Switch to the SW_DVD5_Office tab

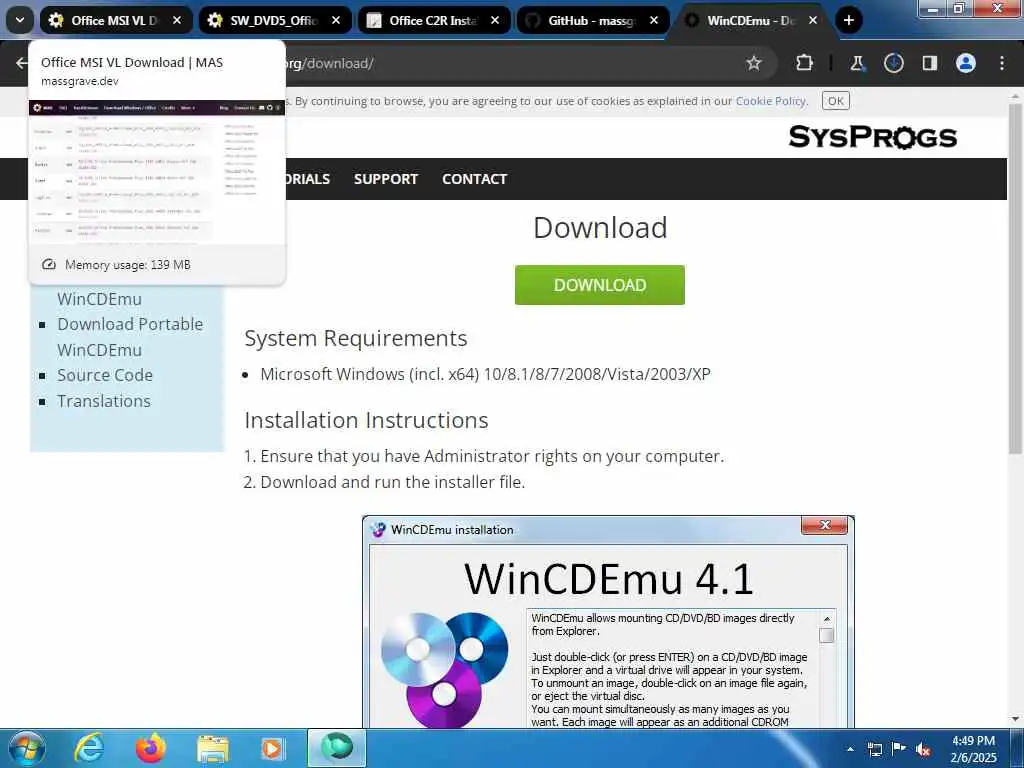274,20
